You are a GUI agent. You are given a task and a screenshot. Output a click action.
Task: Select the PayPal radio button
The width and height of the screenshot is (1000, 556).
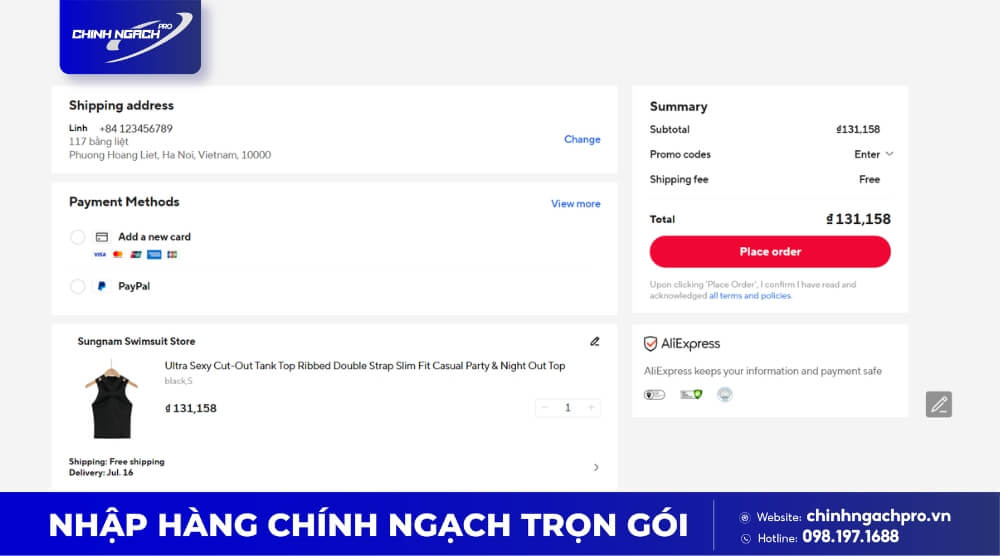[x=78, y=286]
